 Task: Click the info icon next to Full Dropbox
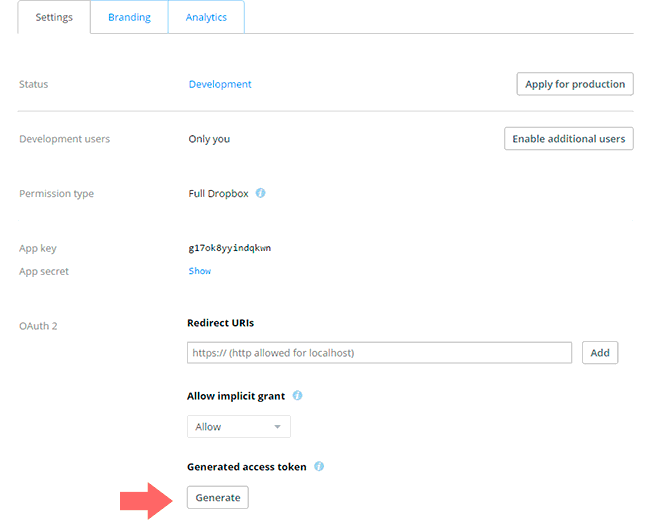(260, 193)
